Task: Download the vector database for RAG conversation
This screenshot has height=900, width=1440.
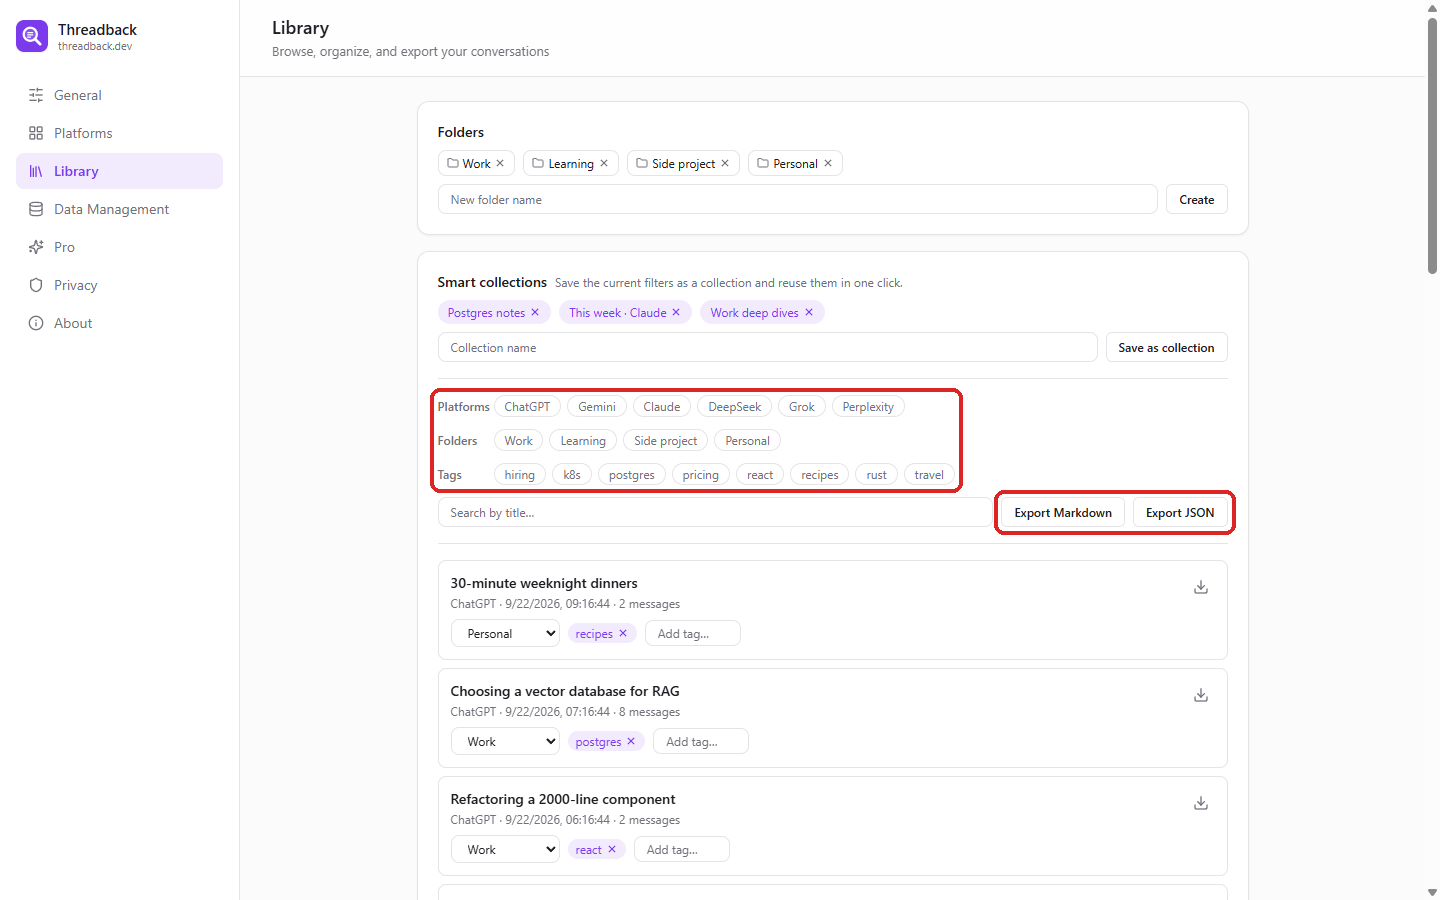Action: 1201,695
